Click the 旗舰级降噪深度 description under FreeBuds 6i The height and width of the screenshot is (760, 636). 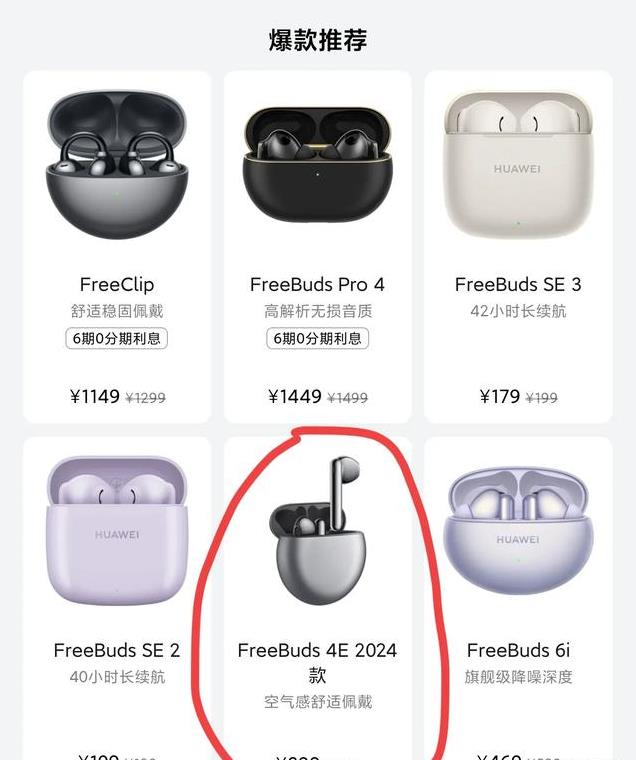[x=518, y=677]
